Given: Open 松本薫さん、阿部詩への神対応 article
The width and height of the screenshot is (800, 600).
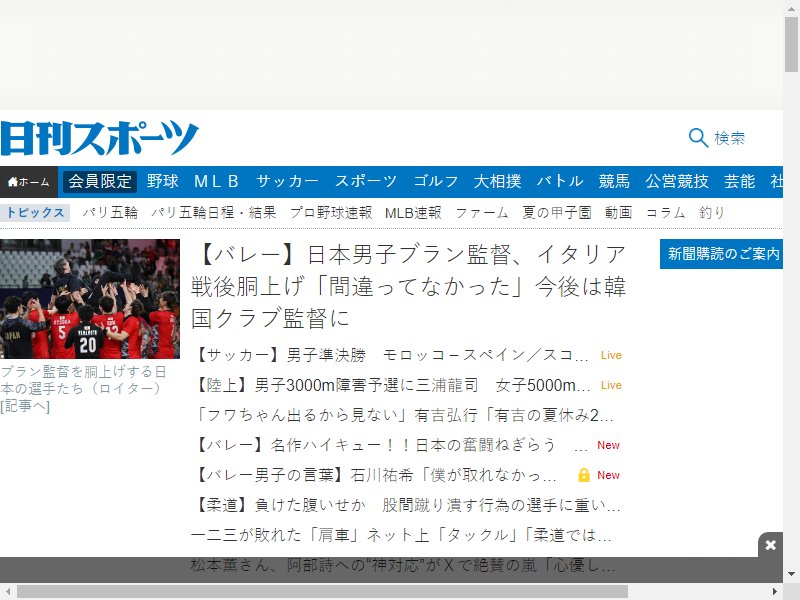Looking at the screenshot, I should (x=403, y=565).
